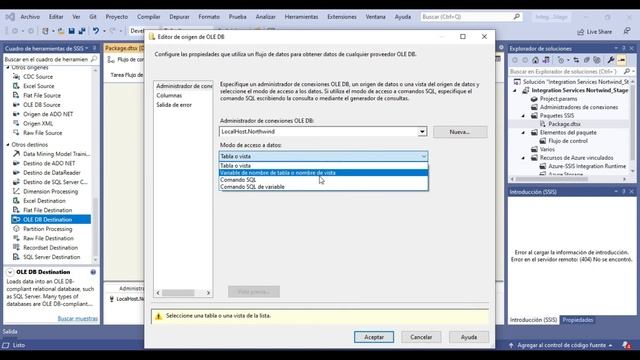Click the undo toolbar icon

96,31
